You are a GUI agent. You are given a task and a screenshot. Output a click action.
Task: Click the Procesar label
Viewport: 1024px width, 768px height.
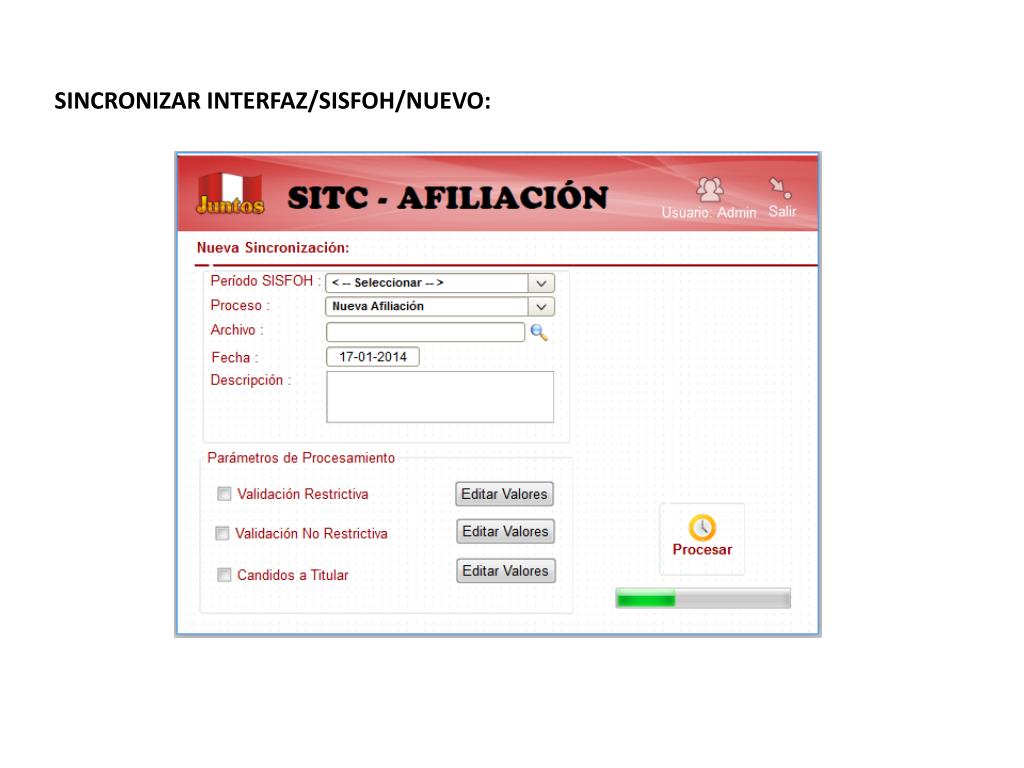coord(702,550)
